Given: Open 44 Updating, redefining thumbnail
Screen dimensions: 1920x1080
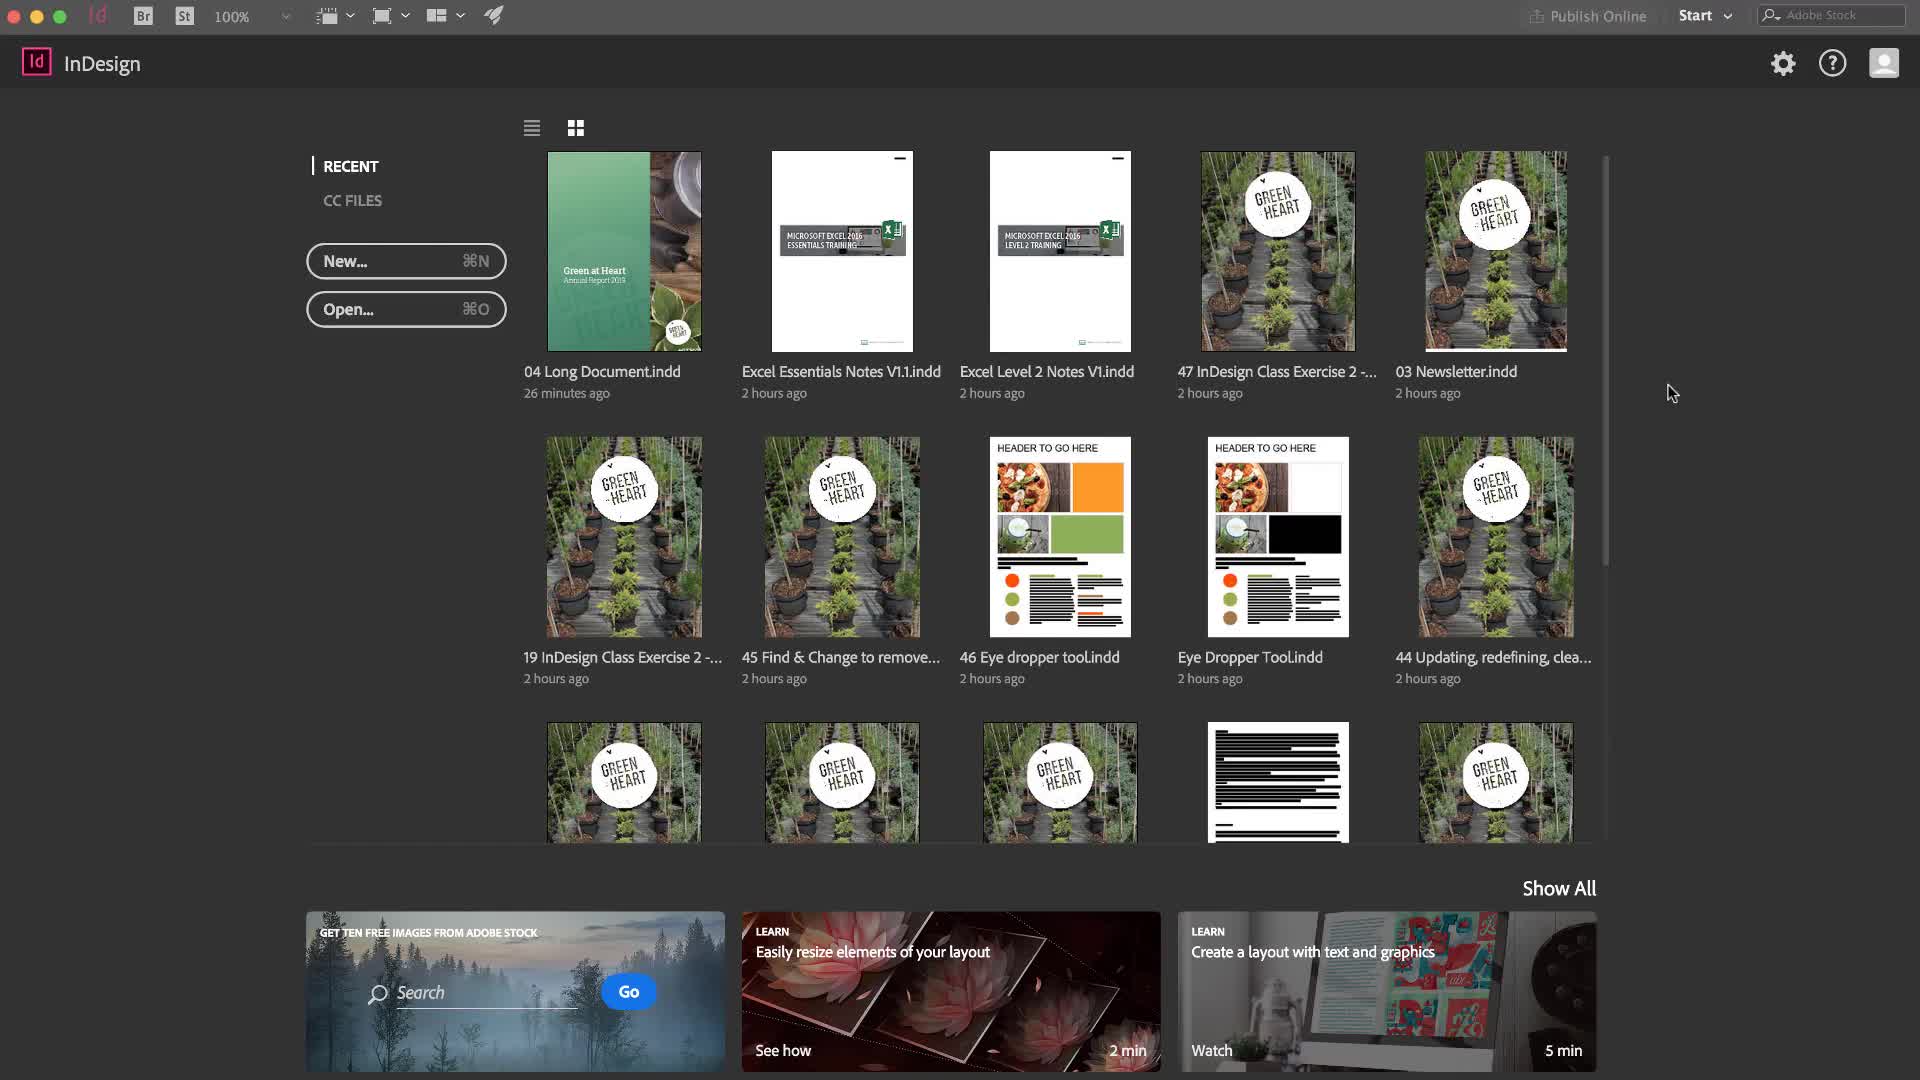Looking at the screenshot, I should click(x=1496, y=537).
